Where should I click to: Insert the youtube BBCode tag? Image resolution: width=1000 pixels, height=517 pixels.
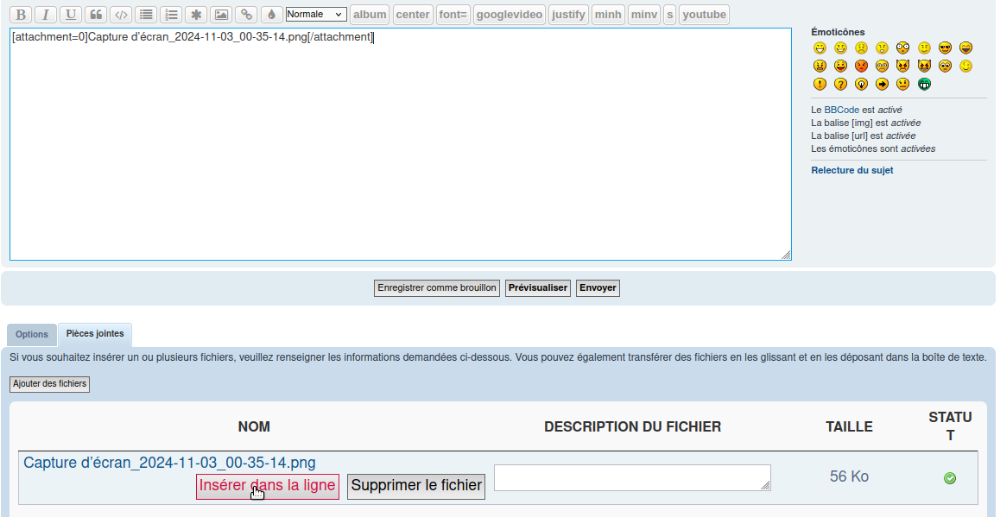[704, 15]
